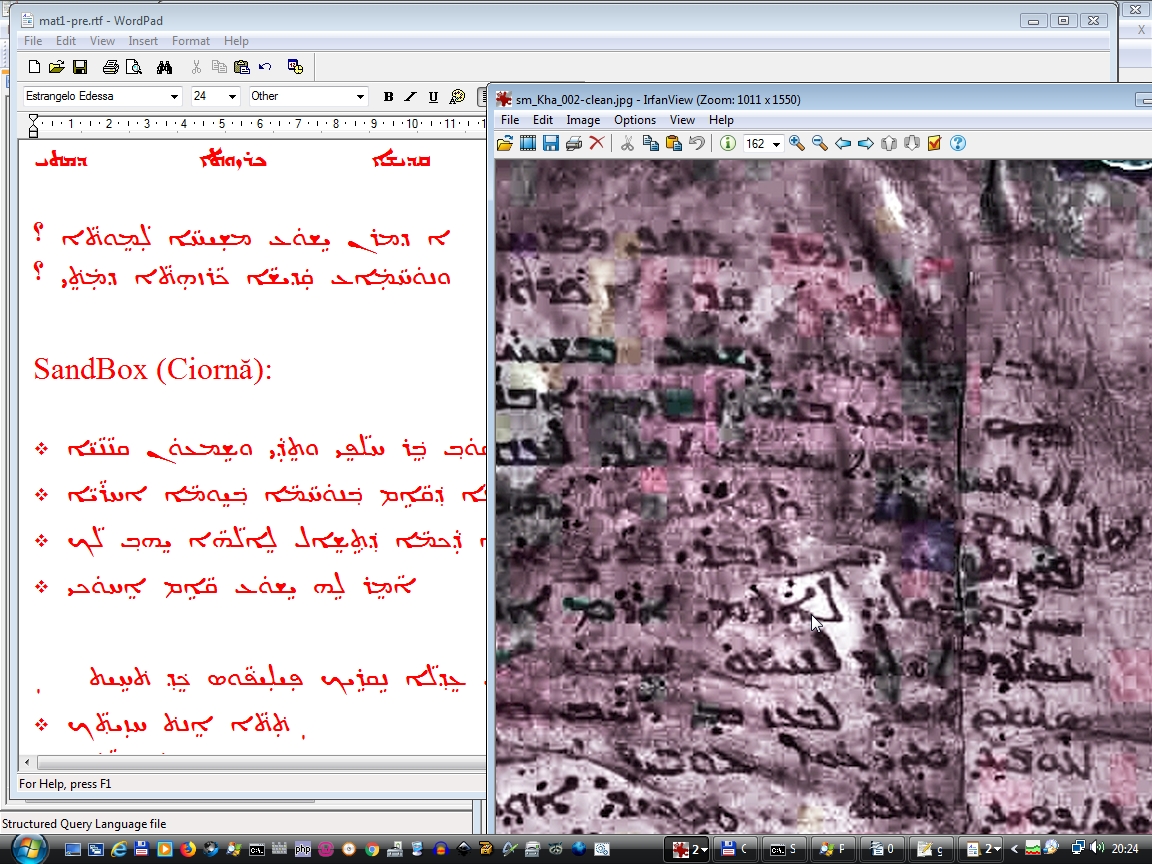Delete file with IrfanView red X icon
Viewport: 1152px width, 864px height.
(x=597, y=144)
